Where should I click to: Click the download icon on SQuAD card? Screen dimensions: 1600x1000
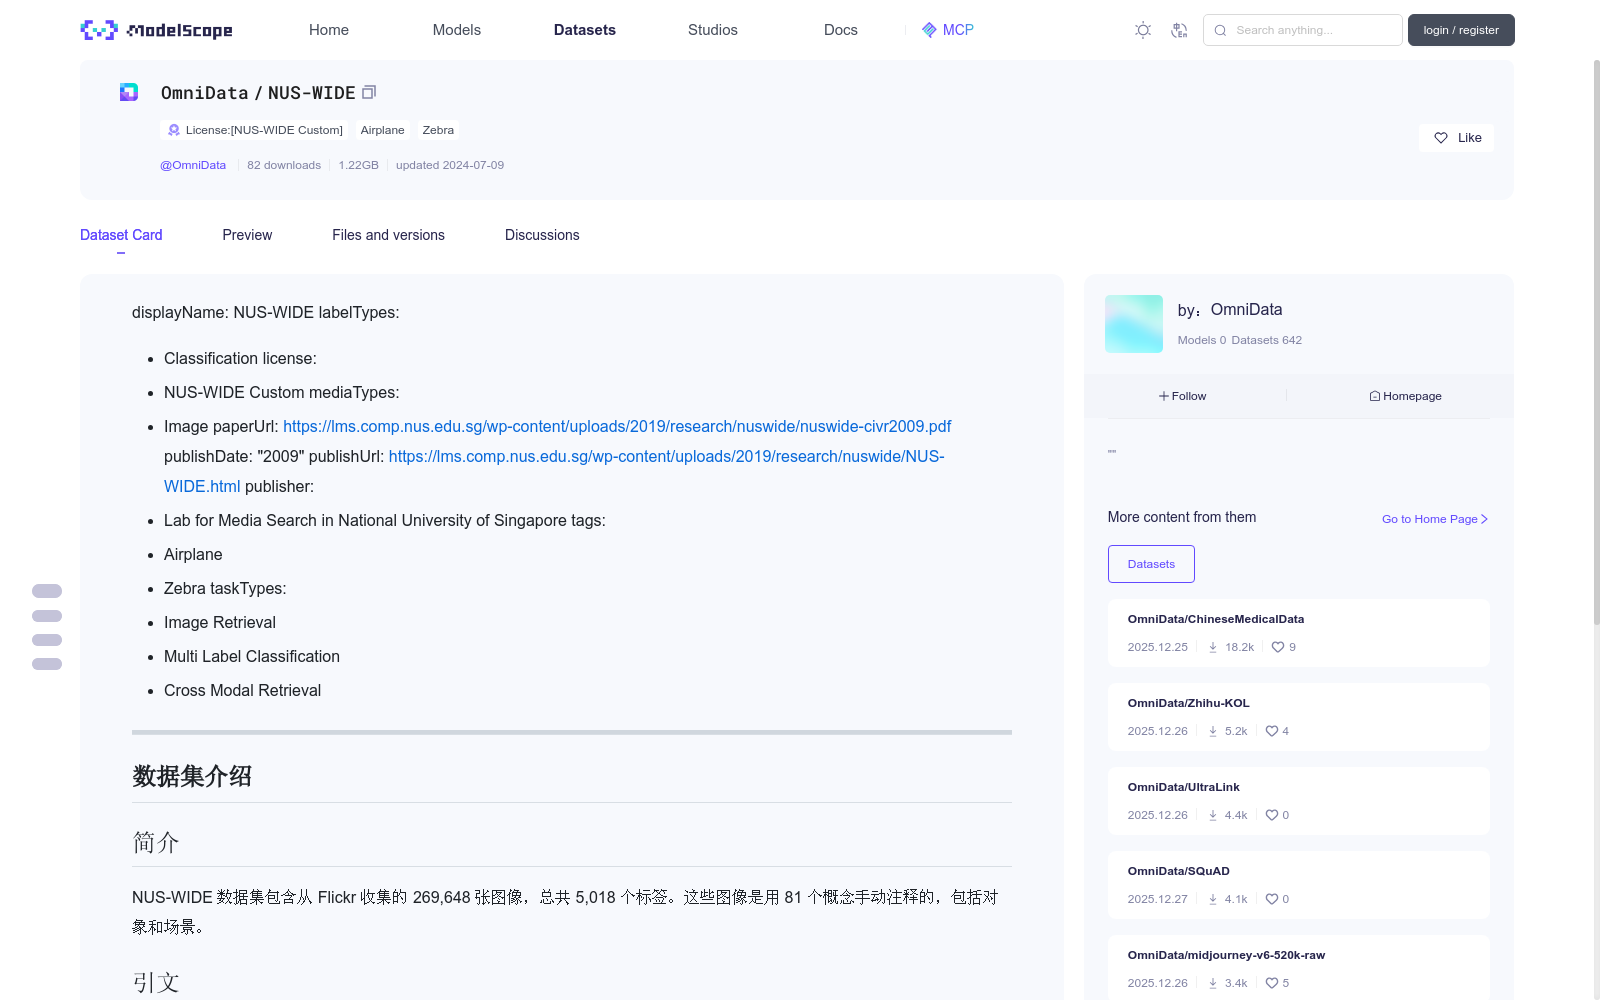tap(1213, 899)
